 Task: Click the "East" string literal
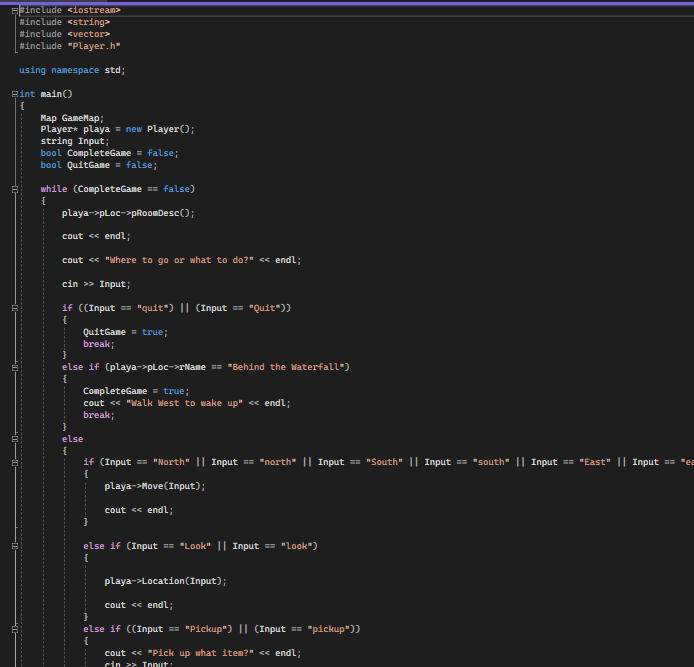click(595, 463)
